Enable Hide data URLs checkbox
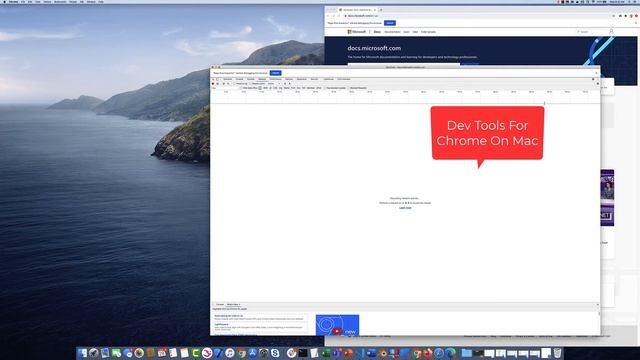The image size is (640, 360). coord(242,88)
